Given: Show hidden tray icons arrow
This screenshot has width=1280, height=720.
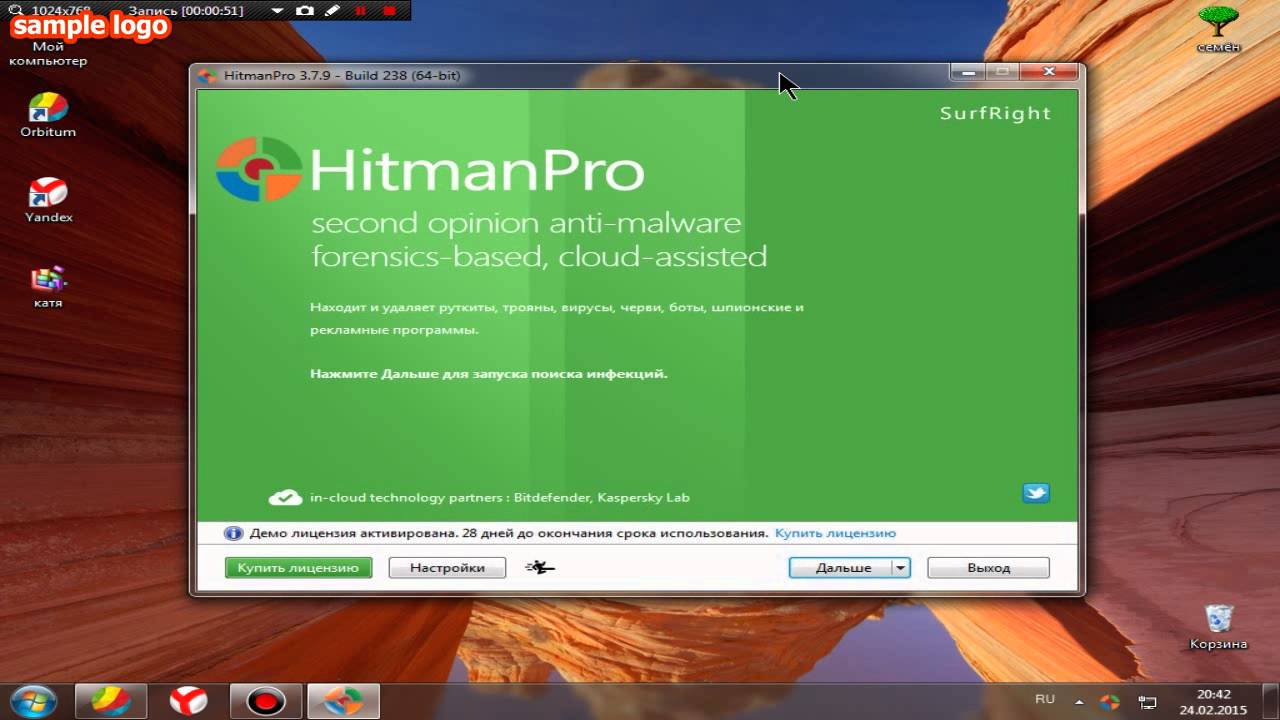Looking at the screenshot, I should pos(1080,702).
